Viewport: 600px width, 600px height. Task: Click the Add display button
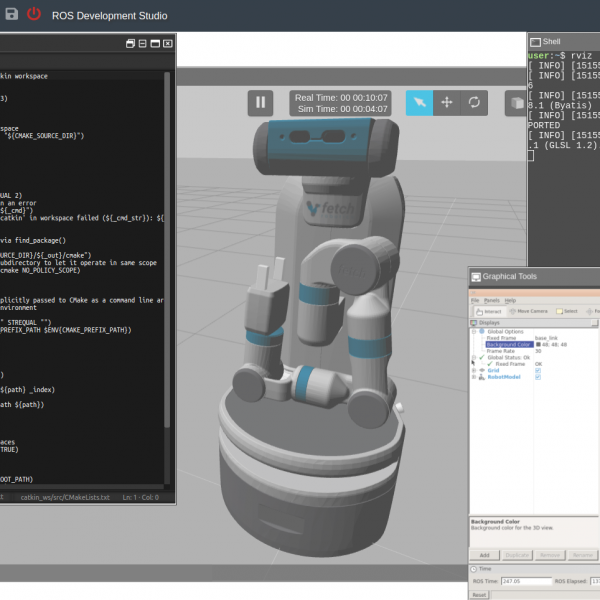pyautogui.click(x=484, y=555)
